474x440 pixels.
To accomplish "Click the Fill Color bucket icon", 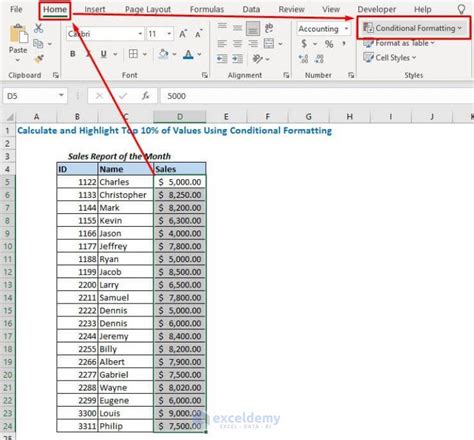I will pyautogui.click(x=163, y=54).
